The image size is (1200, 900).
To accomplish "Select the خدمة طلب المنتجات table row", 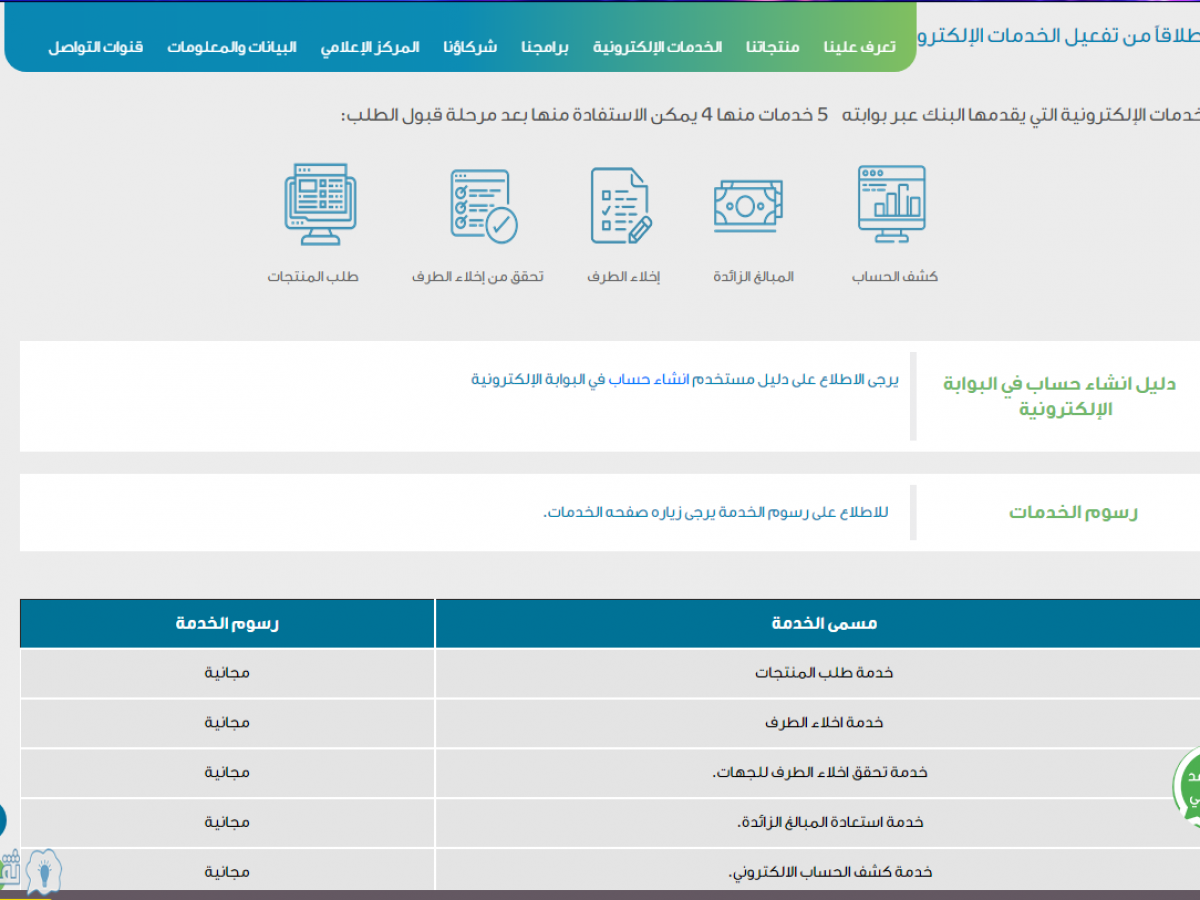I will tap(610, 673).
